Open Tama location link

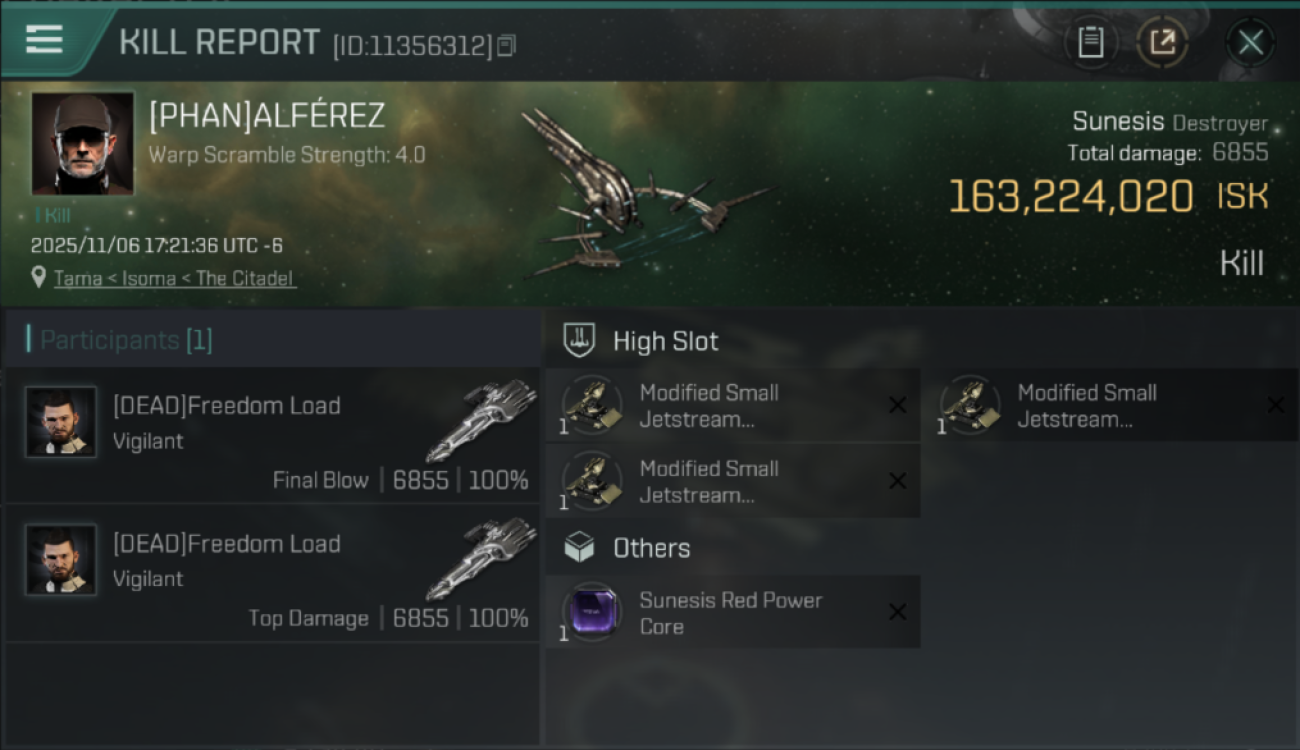(x=78, y=278)
